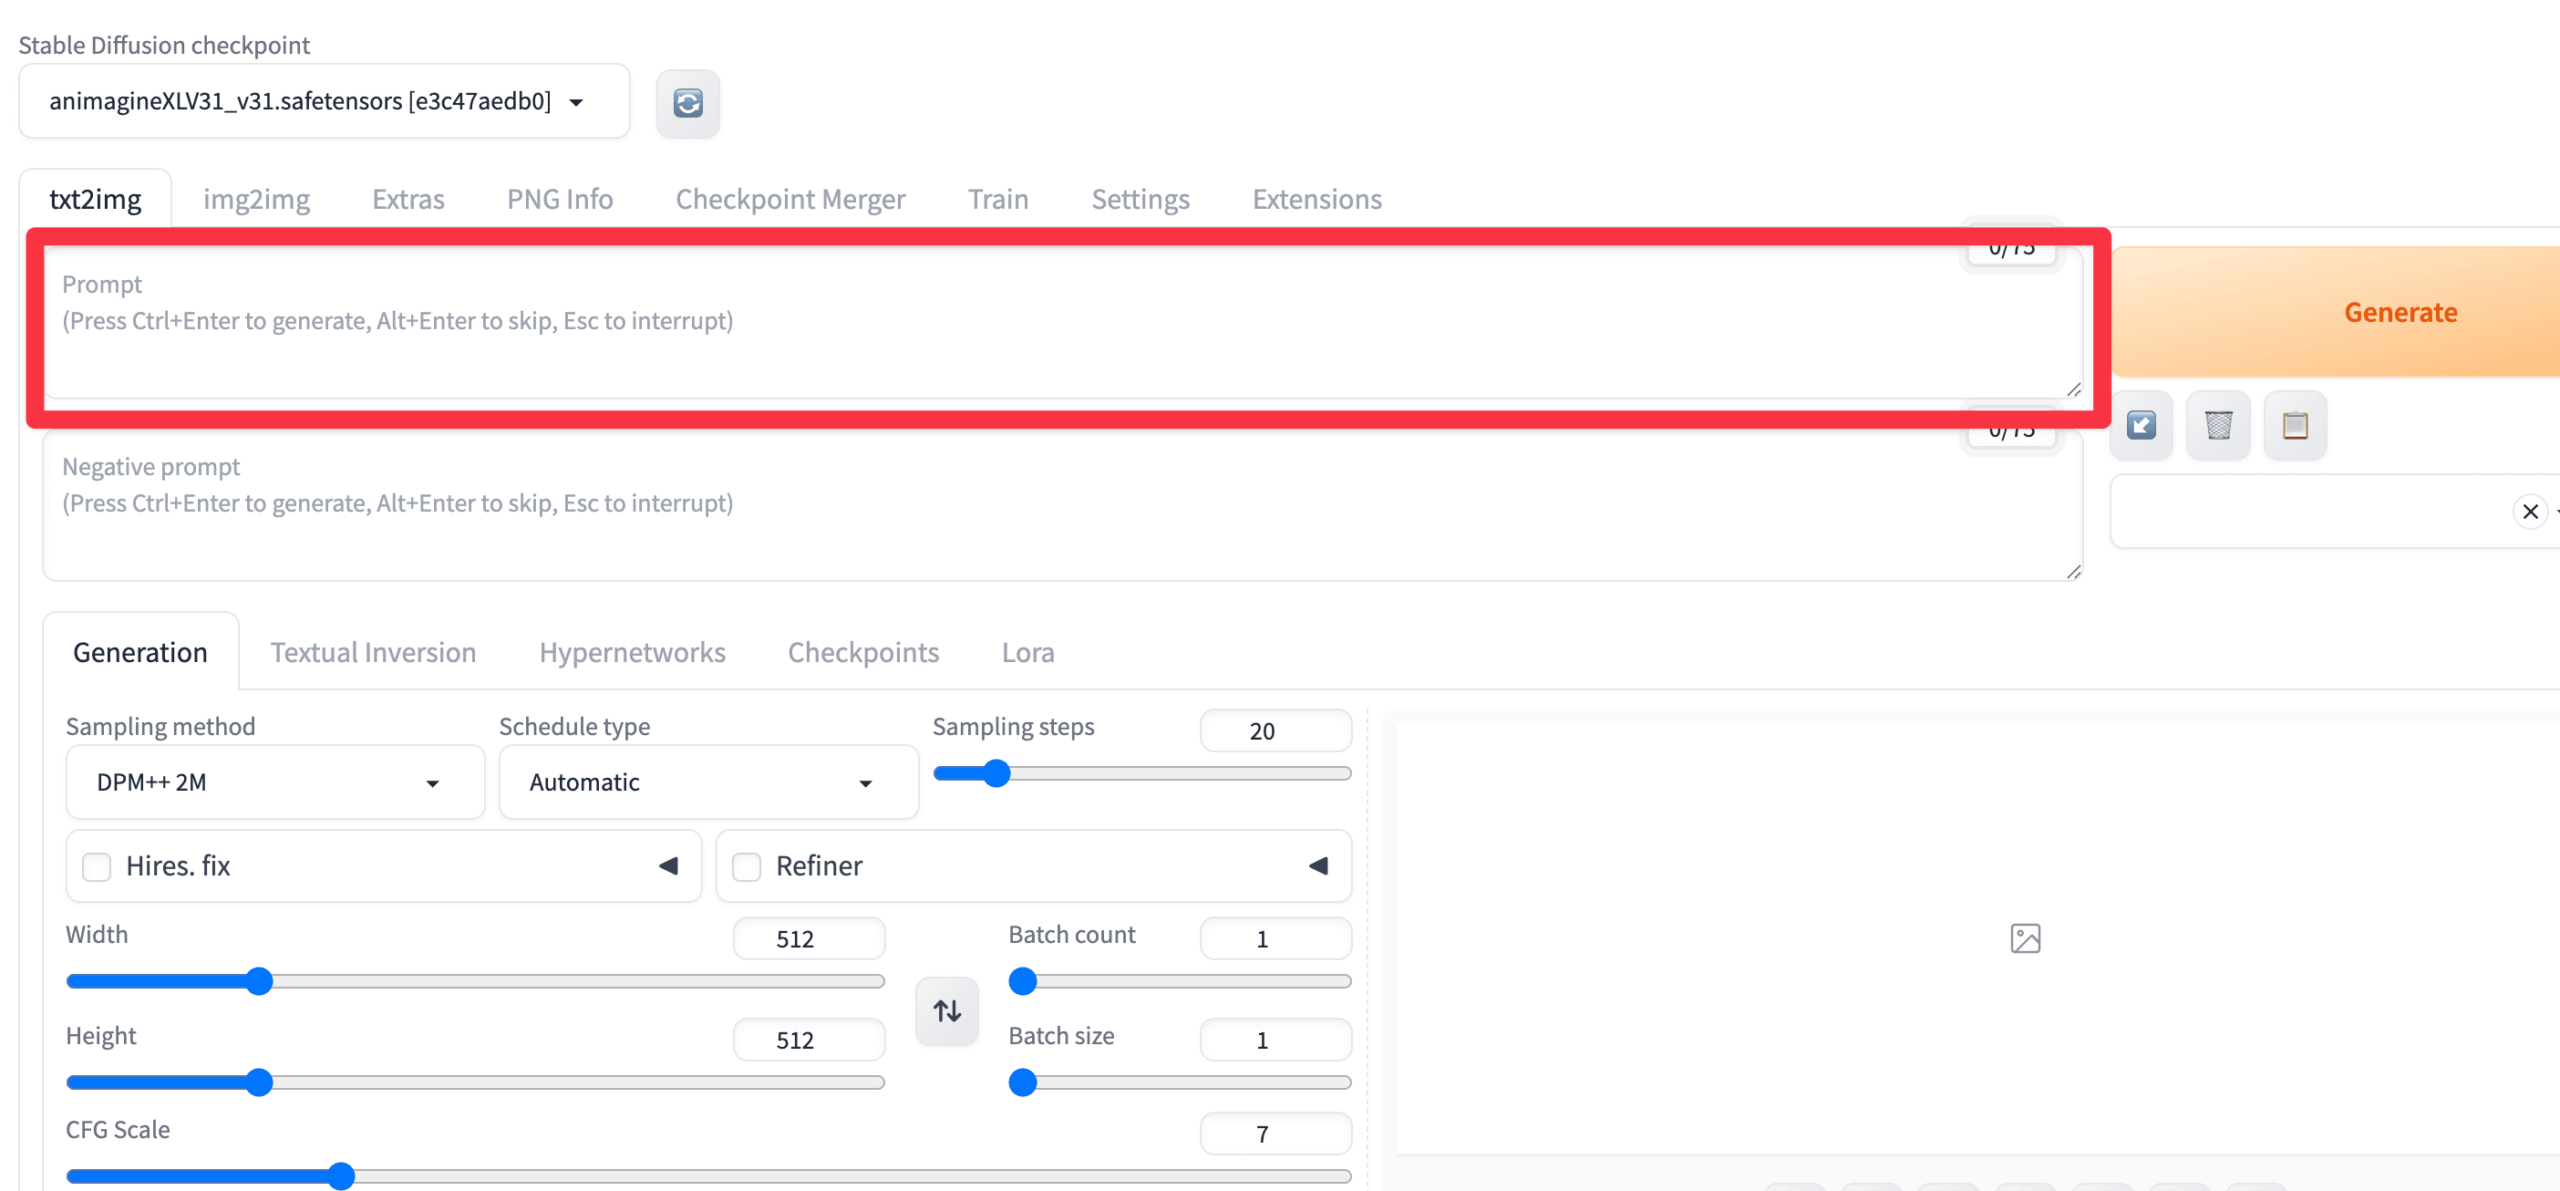Click the read generation parameters arrow icon
2560x1191 pixels.
point(2141,425)
